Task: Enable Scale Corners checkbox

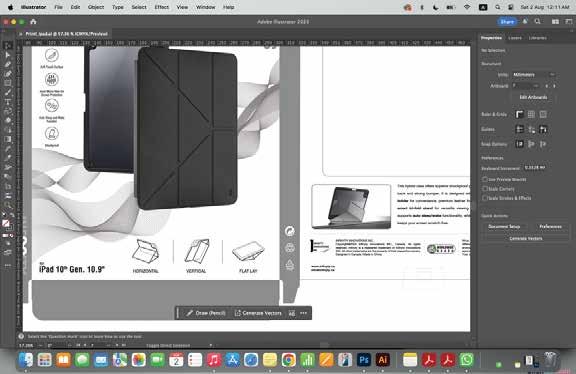Action: pos(485,188)
